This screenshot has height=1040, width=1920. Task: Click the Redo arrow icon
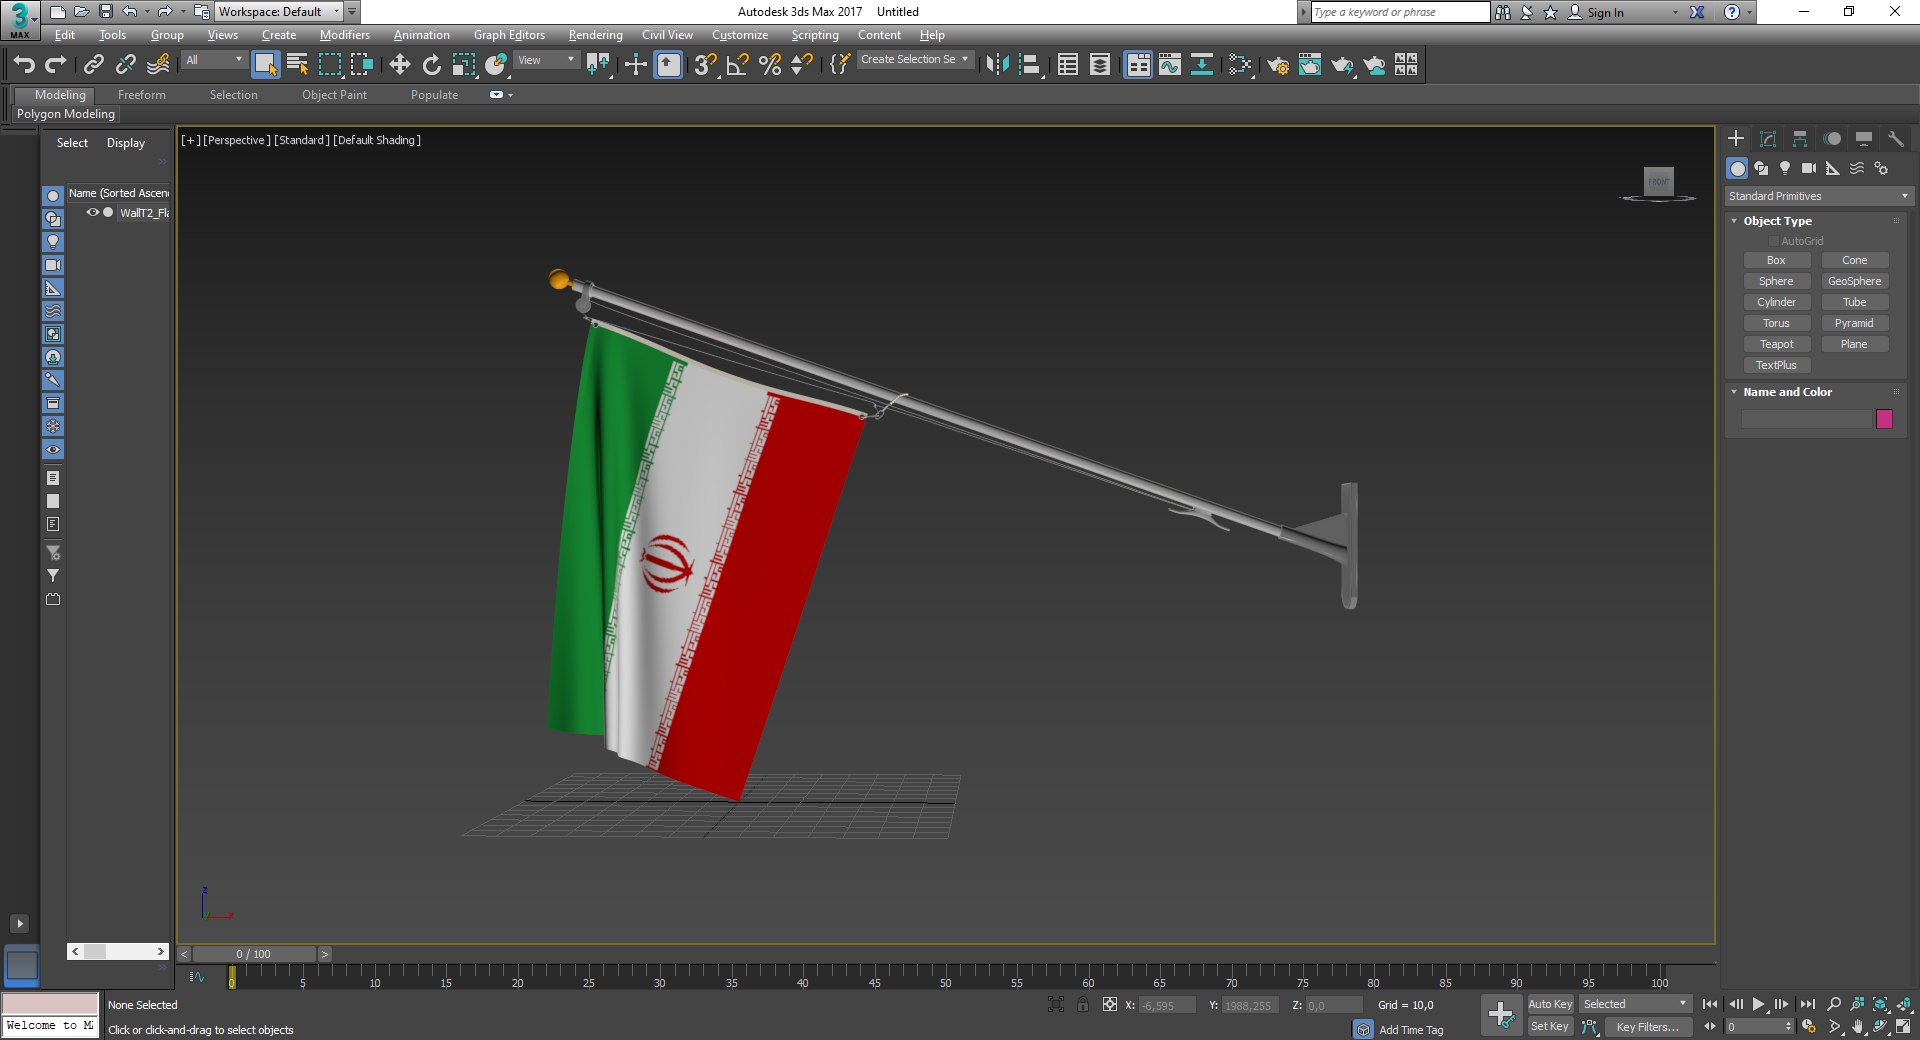click(x=56, y=65)
